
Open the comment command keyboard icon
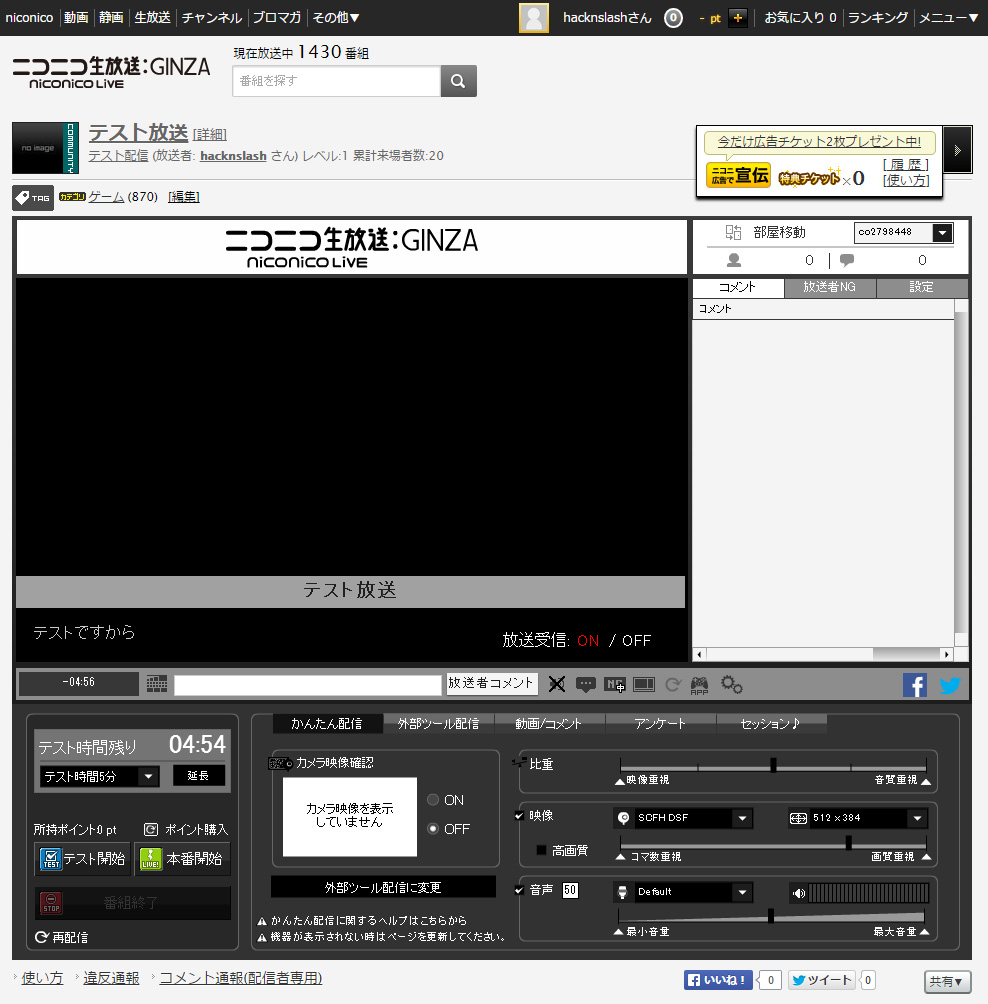tap(157, 684)
